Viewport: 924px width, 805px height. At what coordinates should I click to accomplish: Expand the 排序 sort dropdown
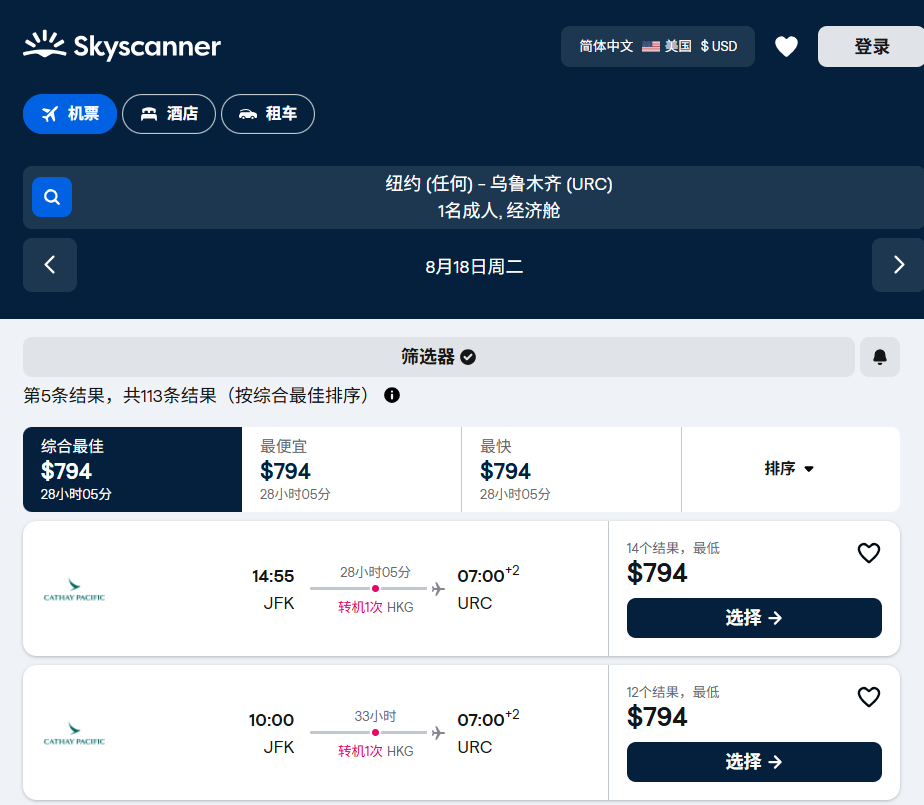click(x=789, y=469)
